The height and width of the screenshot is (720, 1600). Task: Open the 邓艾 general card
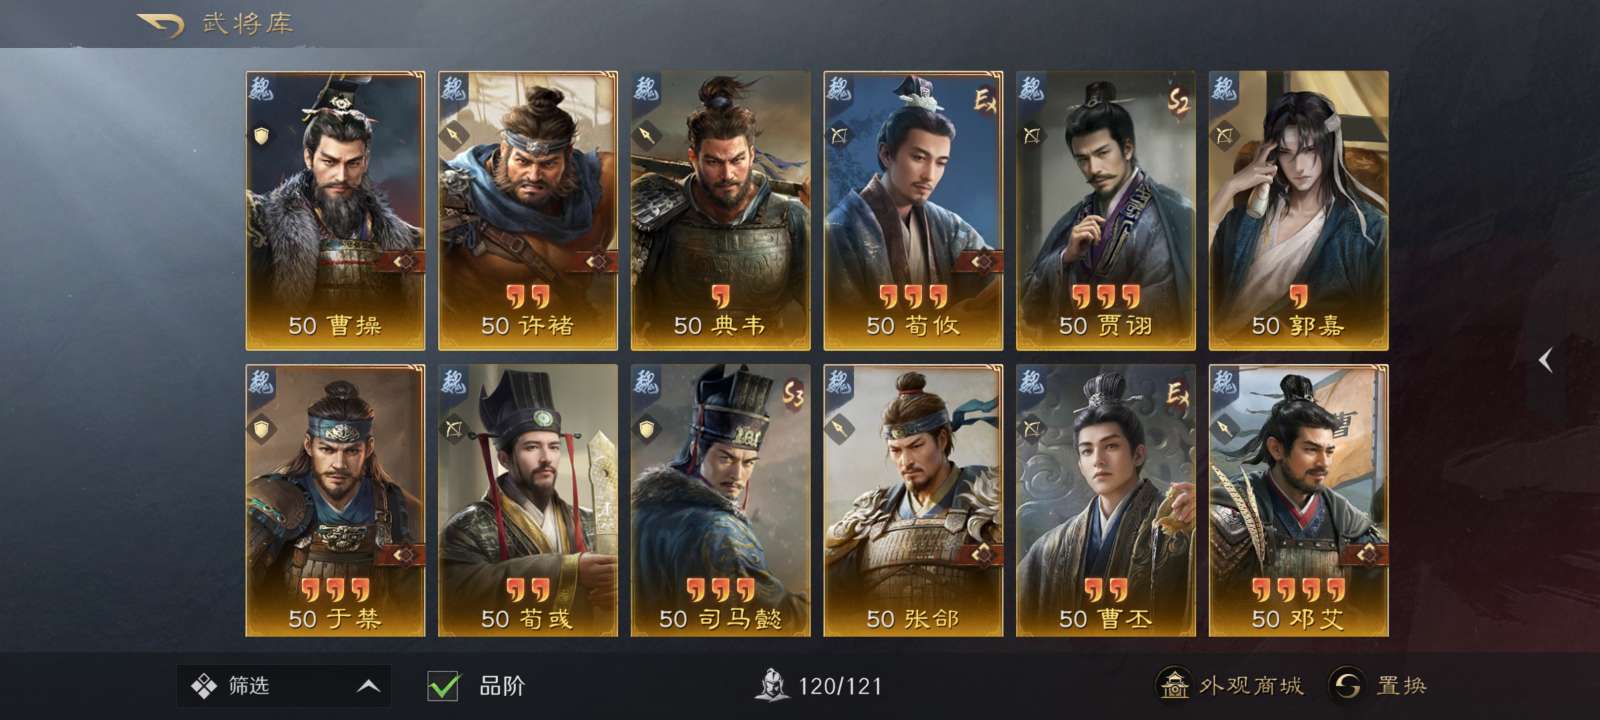pyautogui.click(x=1299, y=500)
